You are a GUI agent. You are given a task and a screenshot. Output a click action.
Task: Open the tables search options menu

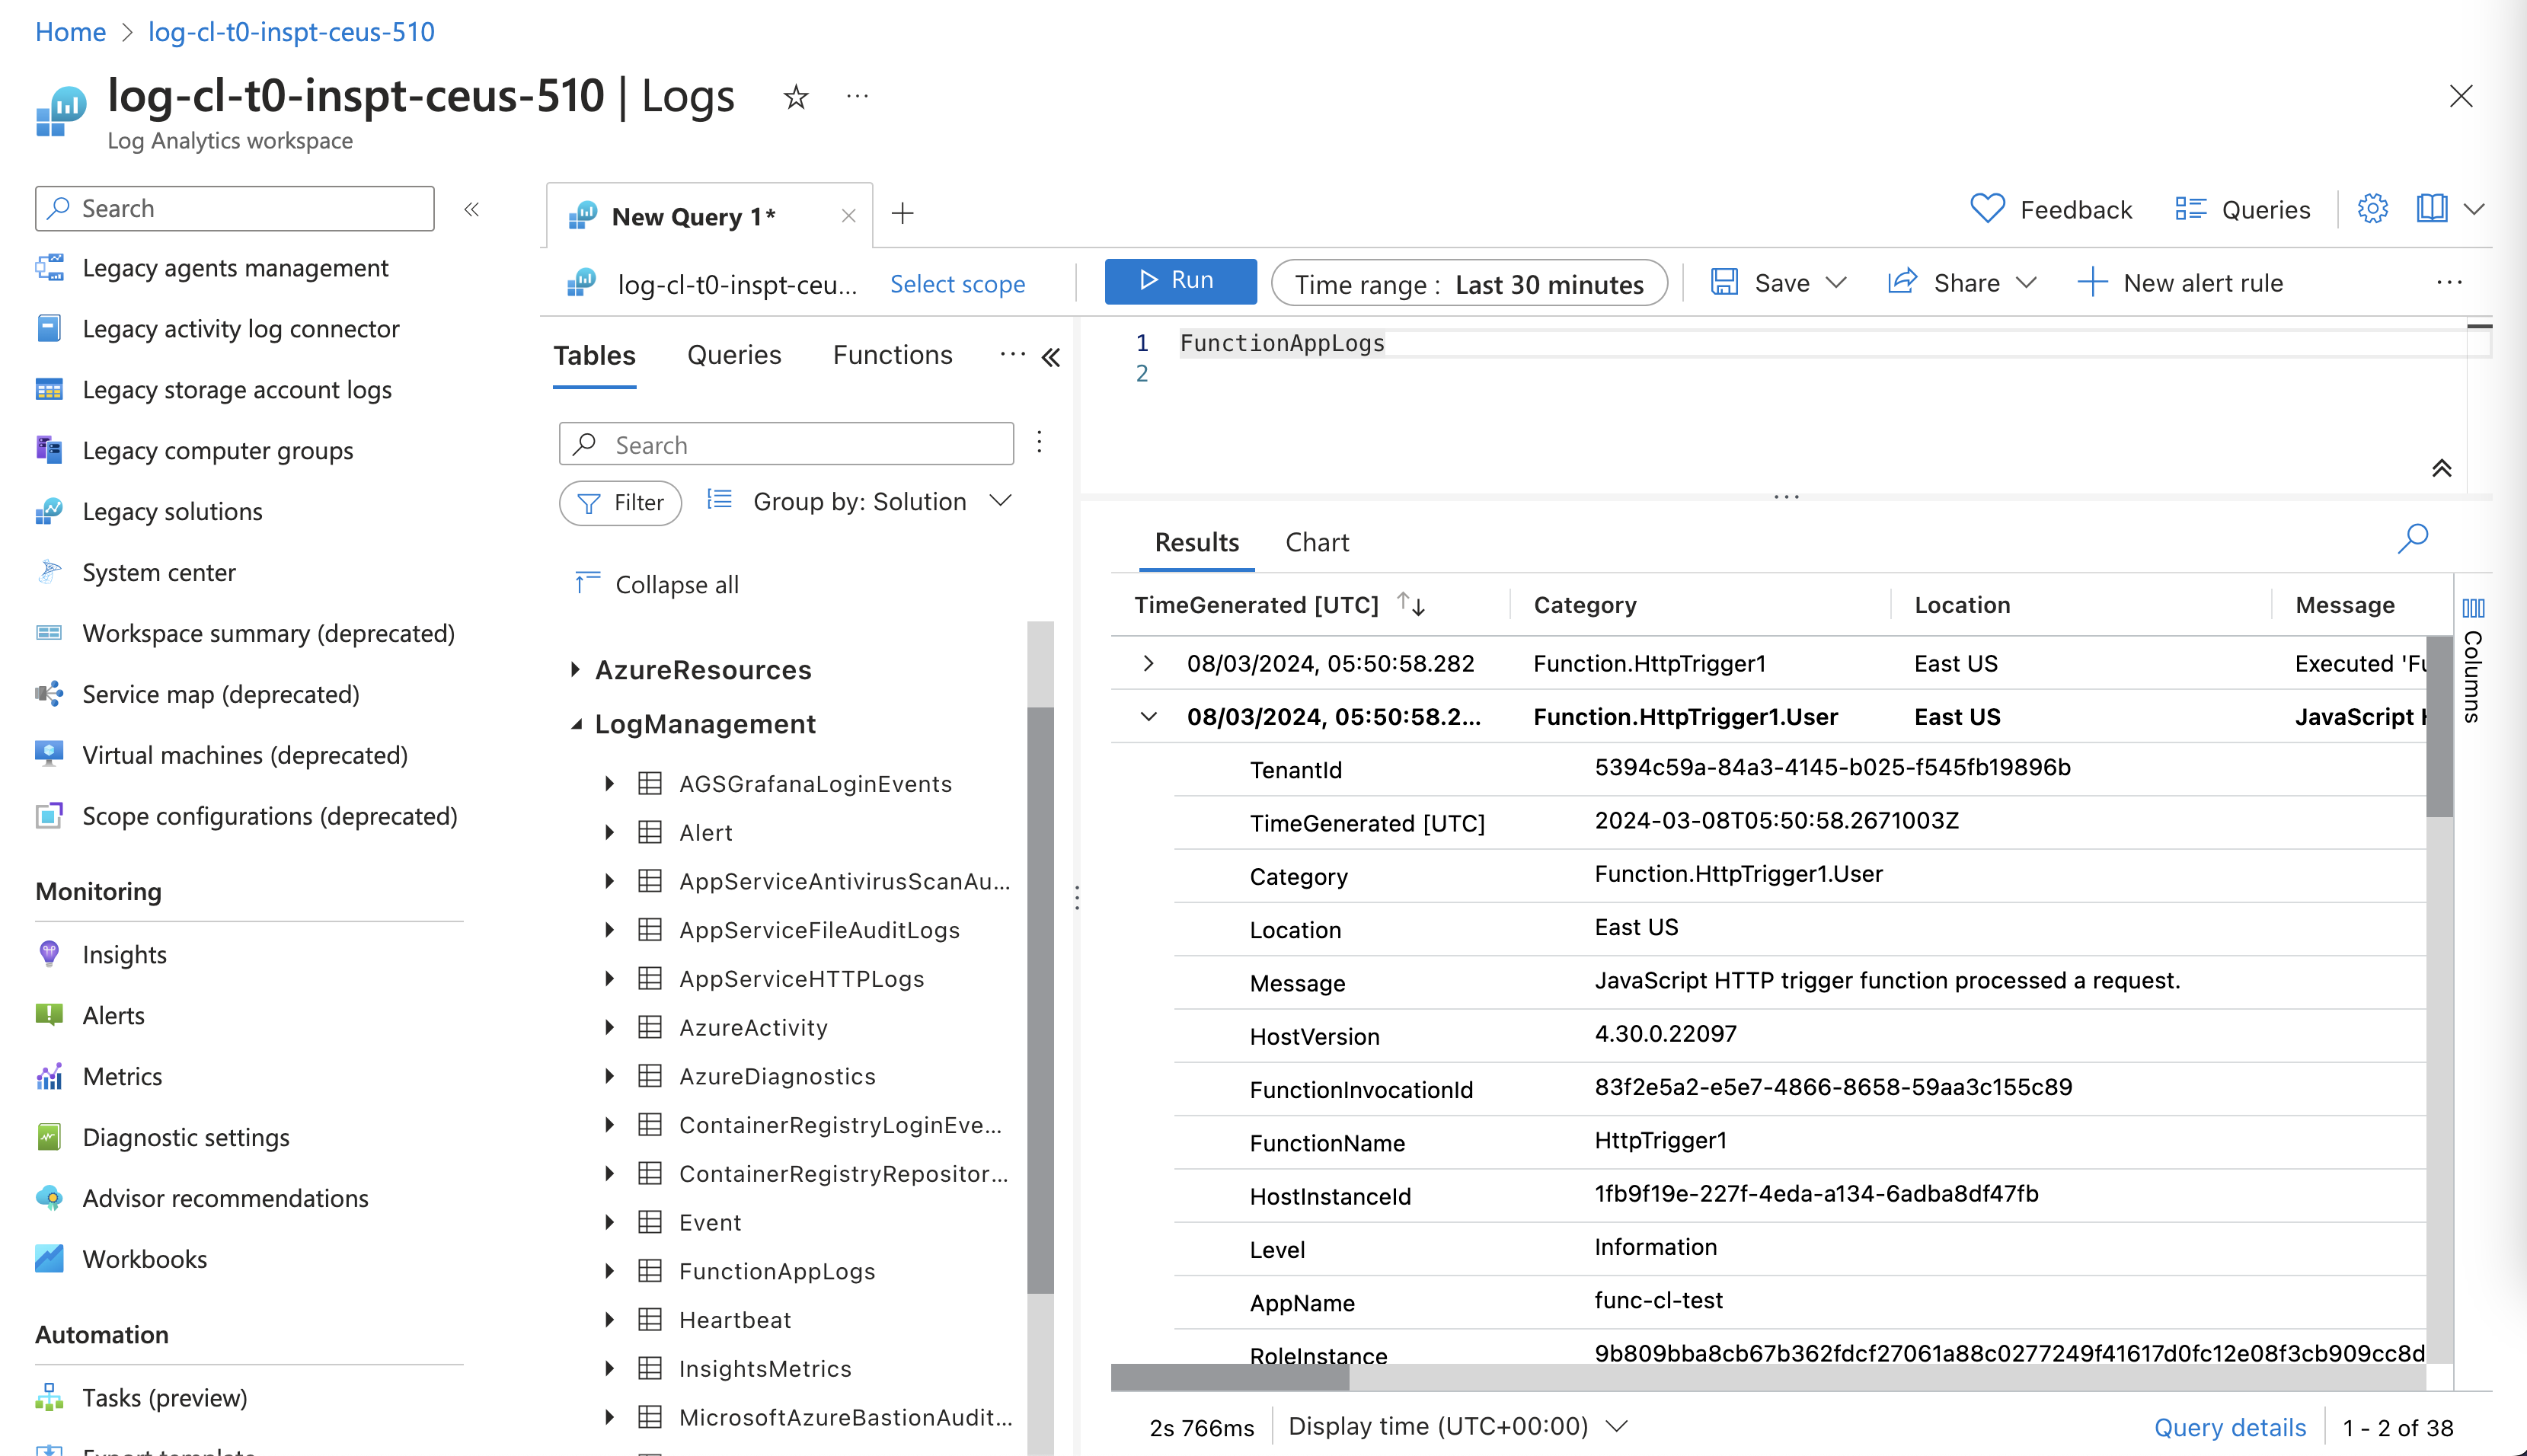tap(1039, 442)
